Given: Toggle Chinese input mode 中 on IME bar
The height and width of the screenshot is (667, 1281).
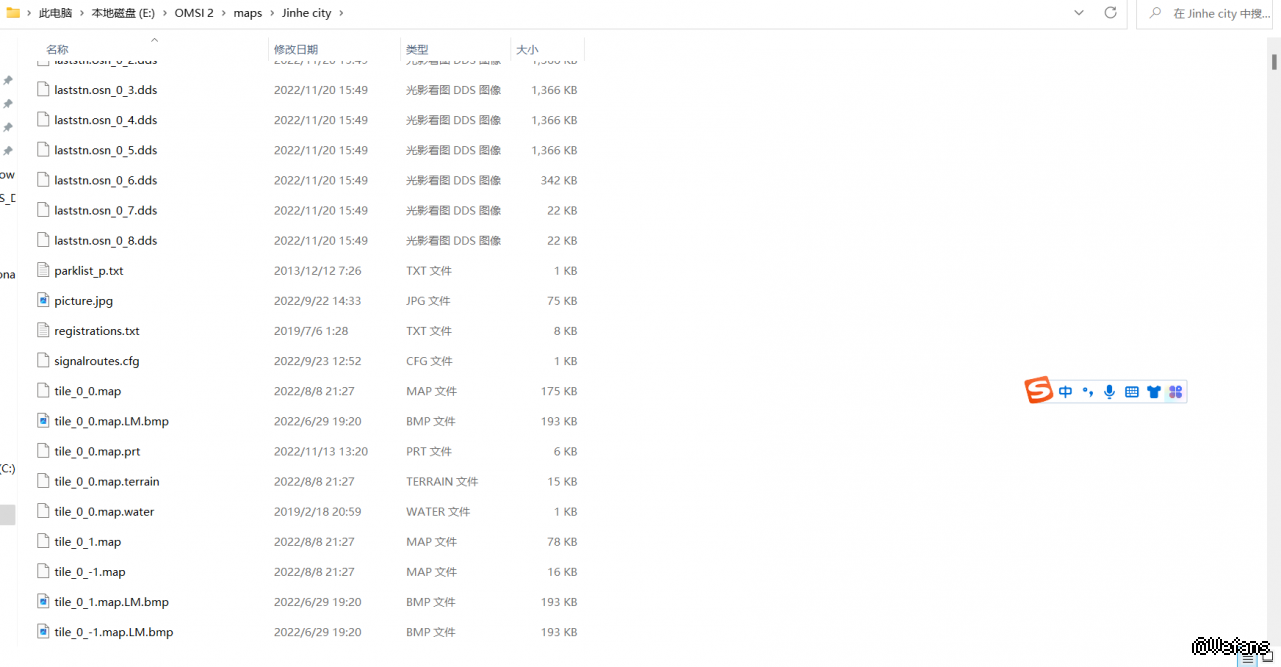Looking at the screenshot, I should click(1065, 392).
